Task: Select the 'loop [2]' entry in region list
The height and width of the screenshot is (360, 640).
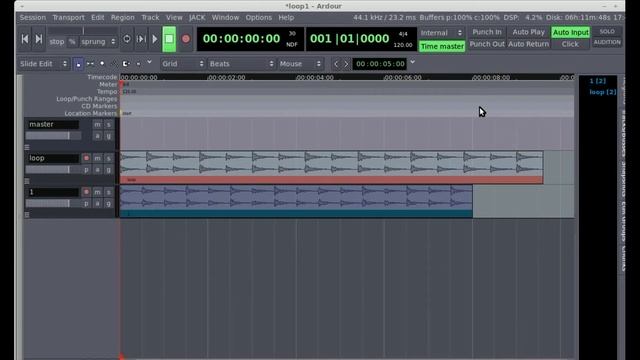Action: click(x=602, y=92)
